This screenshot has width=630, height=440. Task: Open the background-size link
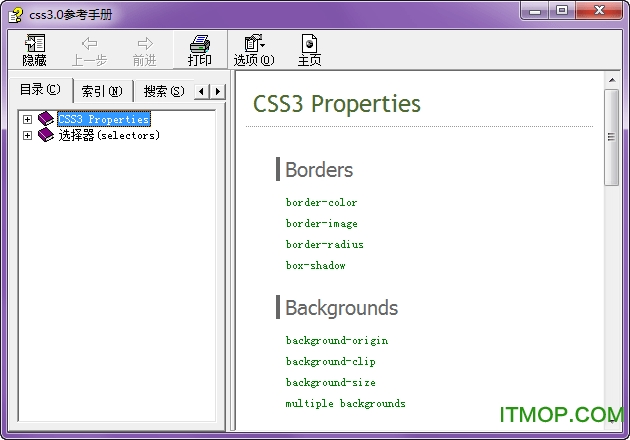coord(330,383)
